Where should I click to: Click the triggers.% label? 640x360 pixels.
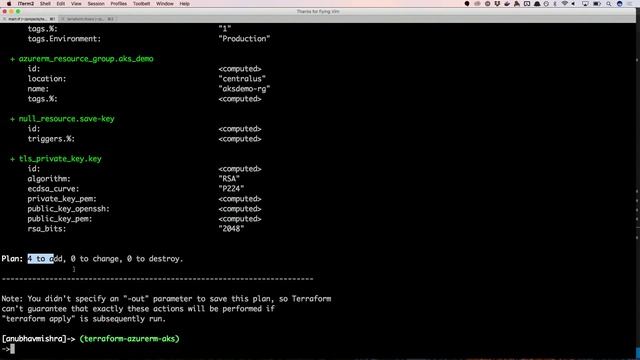click(x=51, y=139)
